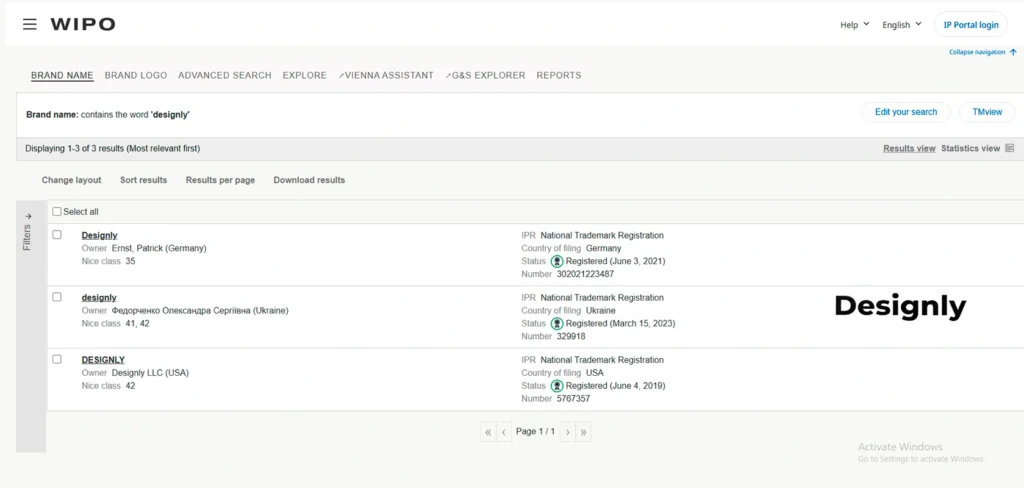Viewport: 1024px width, 488px height.
Task: Open the Vienna Assistant link
Action: 386,75
